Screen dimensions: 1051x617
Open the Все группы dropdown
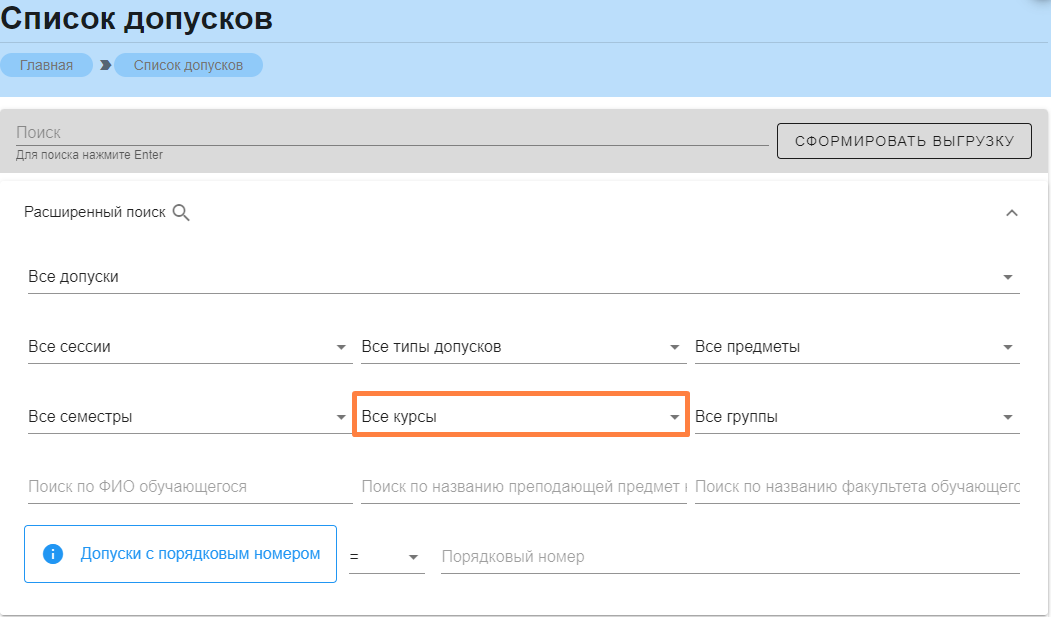coord(856,417)
